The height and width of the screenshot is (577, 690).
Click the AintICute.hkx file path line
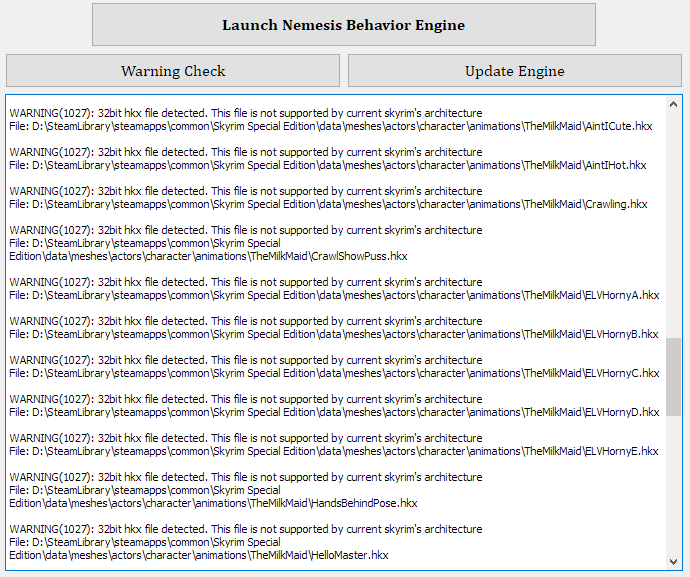tap(331, 126)
